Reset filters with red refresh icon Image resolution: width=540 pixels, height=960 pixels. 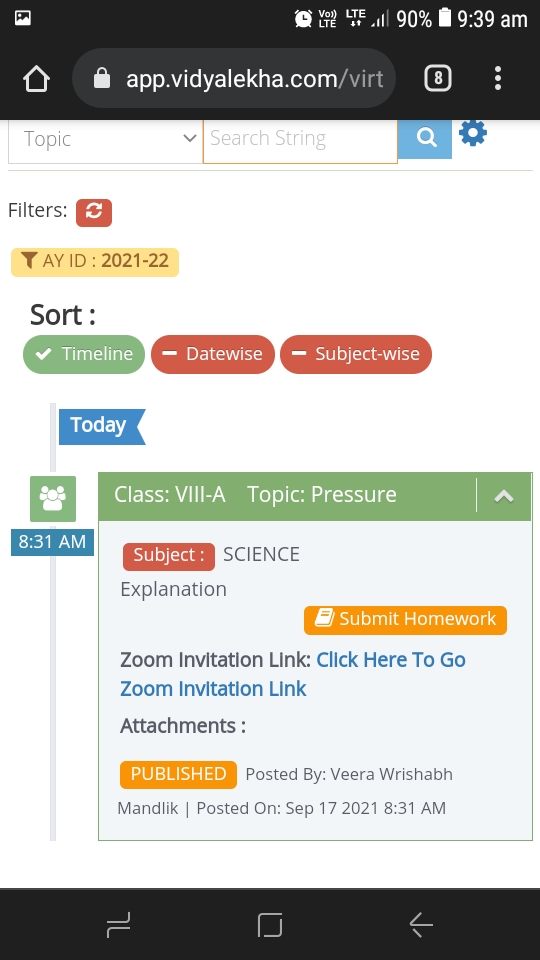(94, 212)
